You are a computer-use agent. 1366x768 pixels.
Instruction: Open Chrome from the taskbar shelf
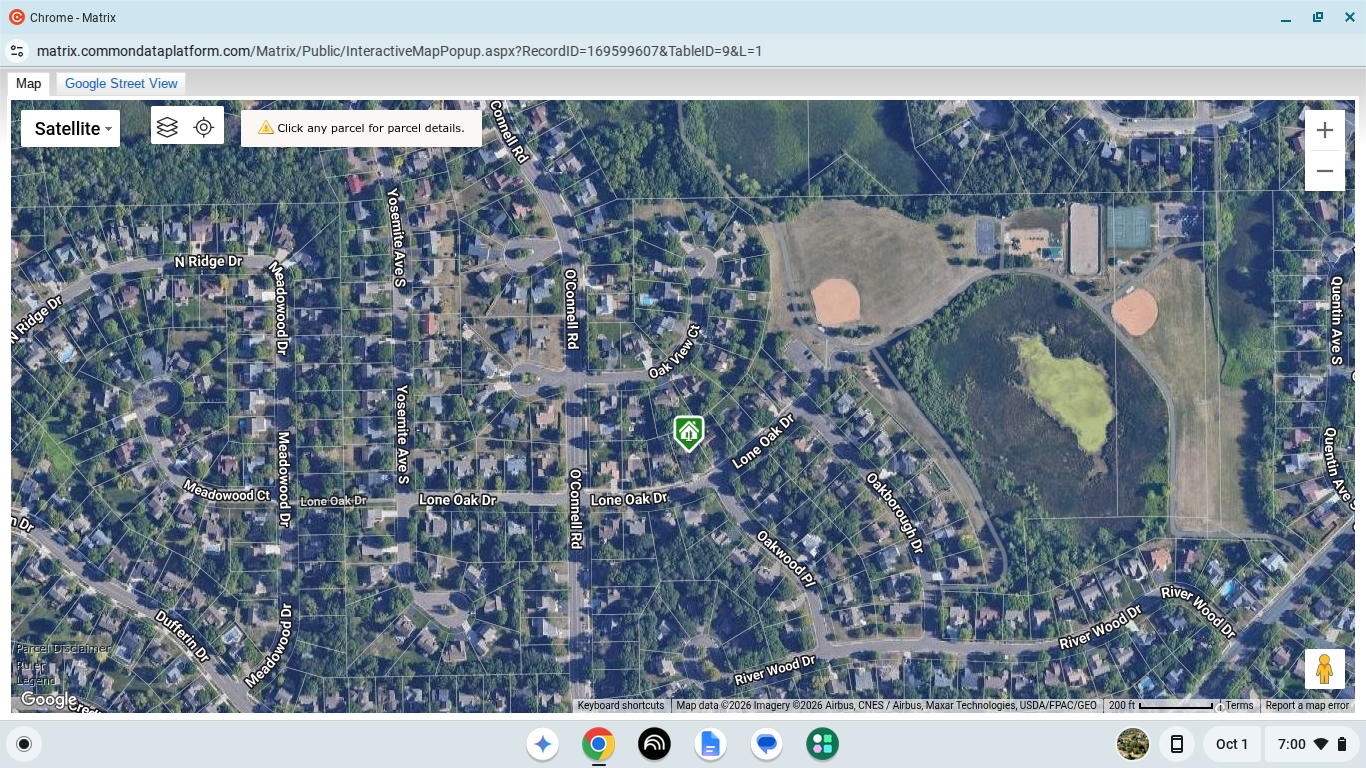point(599,744)
